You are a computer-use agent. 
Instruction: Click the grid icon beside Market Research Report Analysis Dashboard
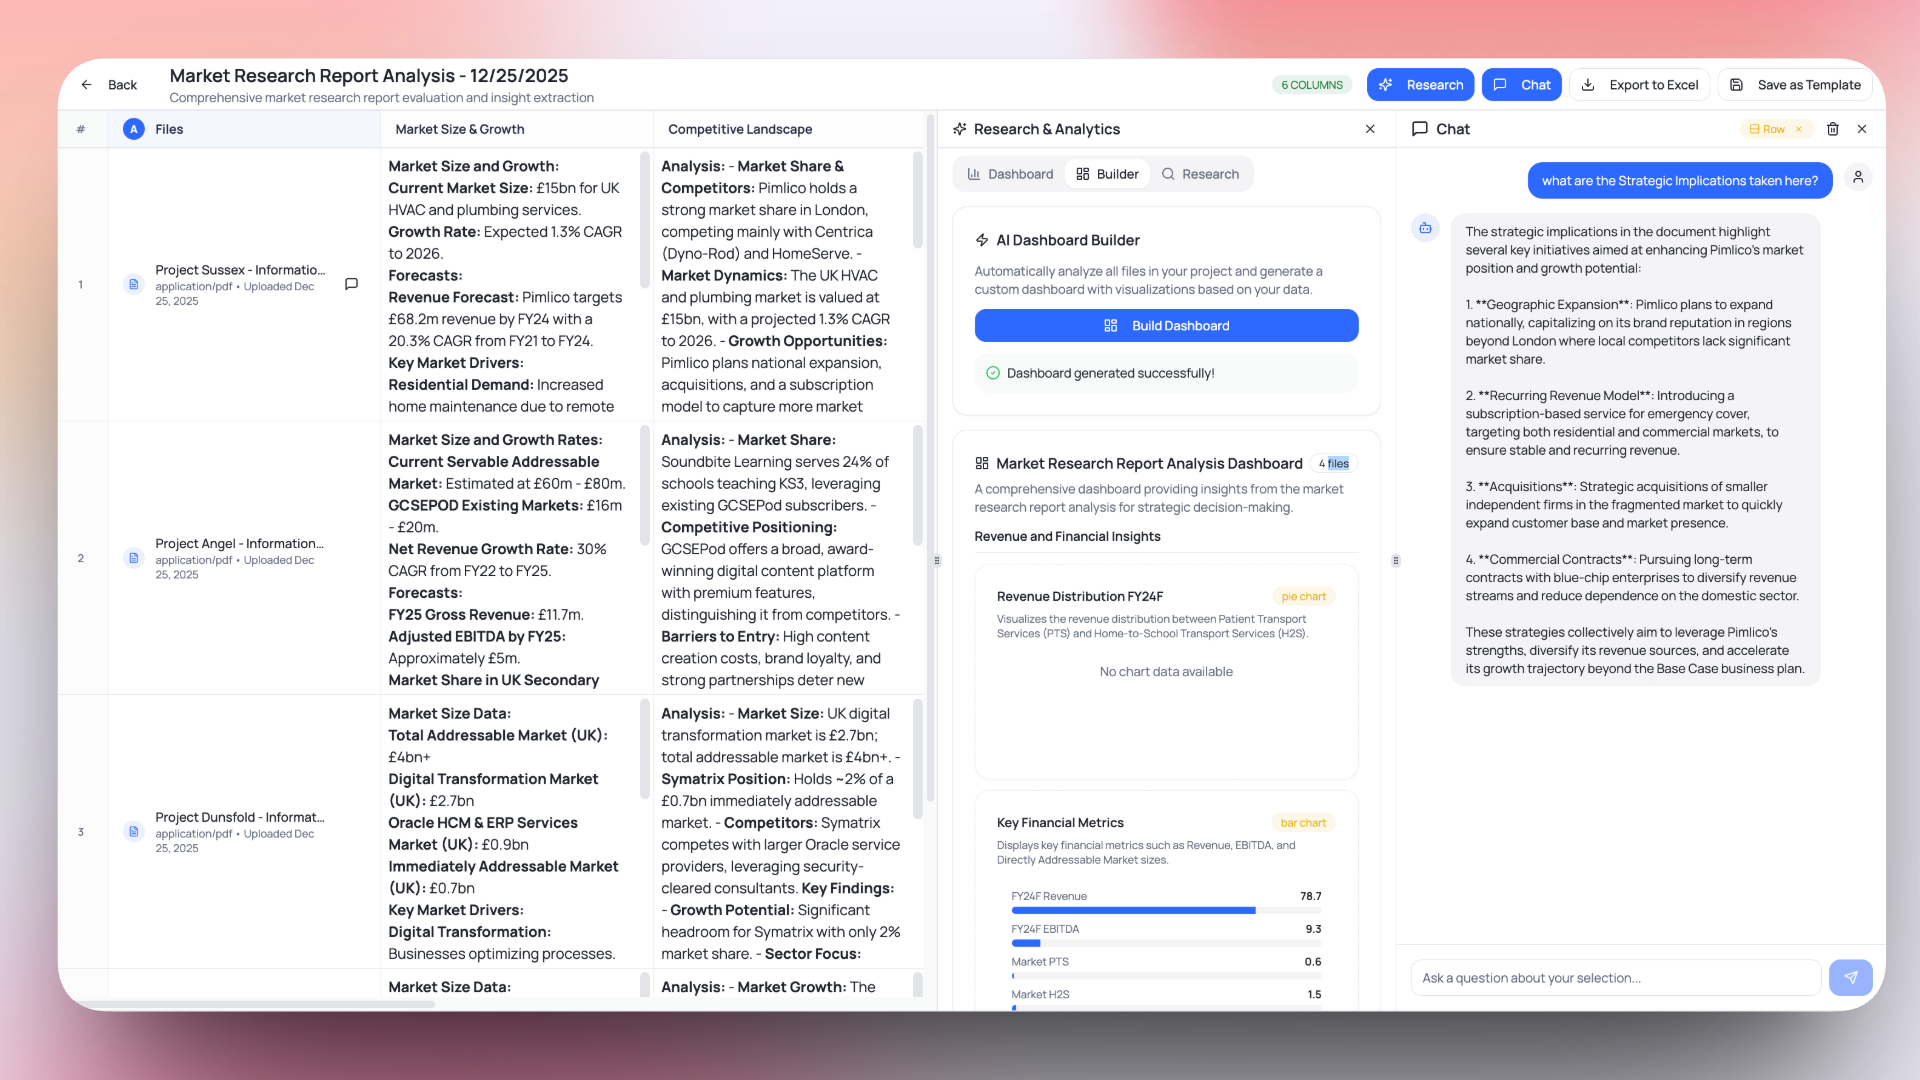click(x=980, y=463)
